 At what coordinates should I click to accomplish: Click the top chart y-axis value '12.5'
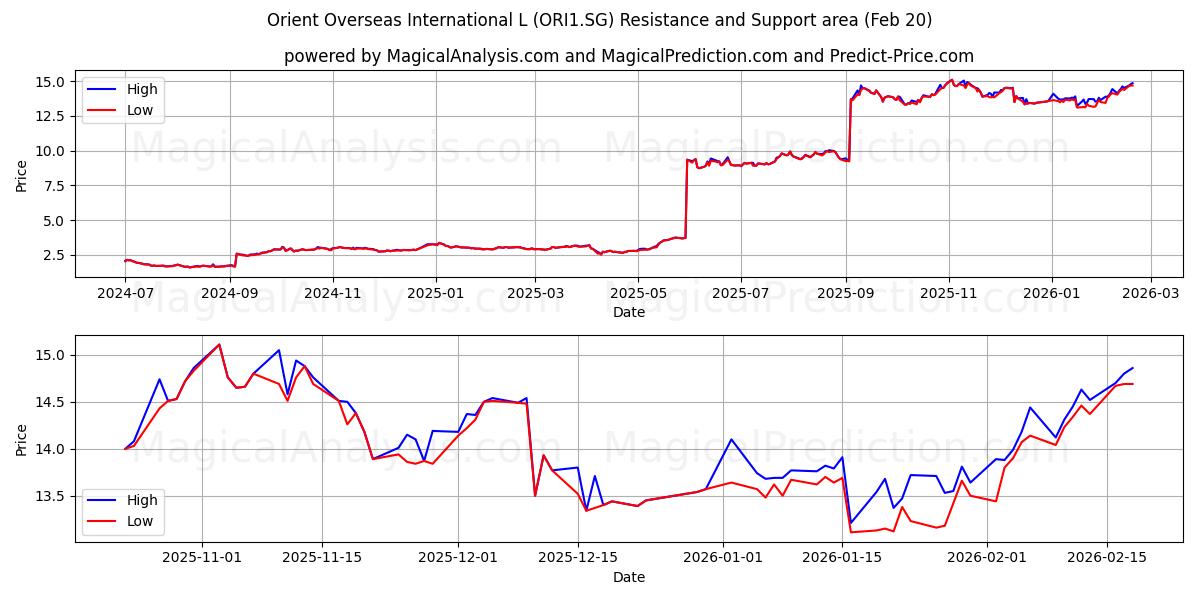pos(52,116)
